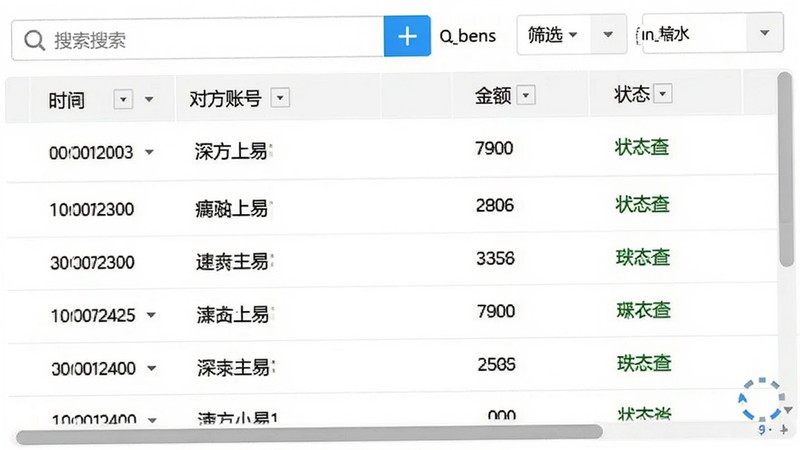
Task: Select time cell 10i0072425
Action: 93,315
